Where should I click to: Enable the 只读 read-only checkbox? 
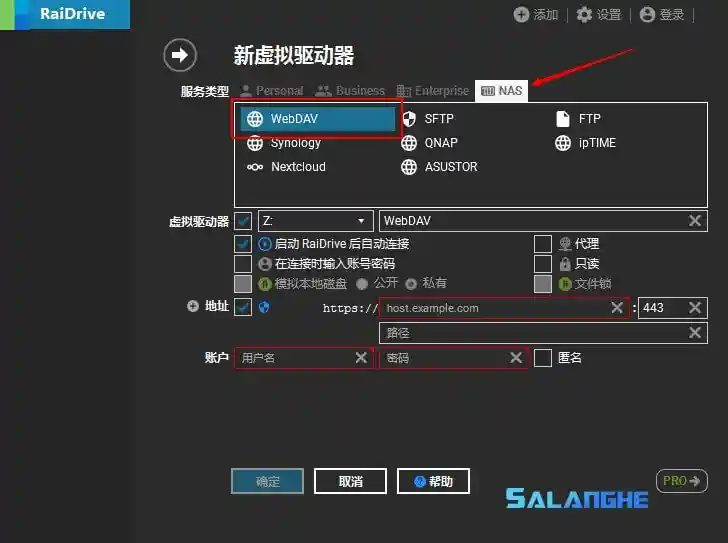(543, 264)
